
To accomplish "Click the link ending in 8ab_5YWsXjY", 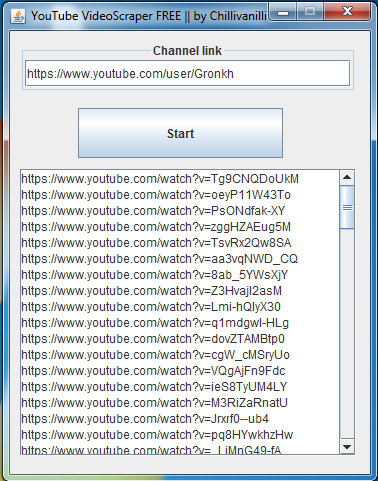I will coord(155,275).
